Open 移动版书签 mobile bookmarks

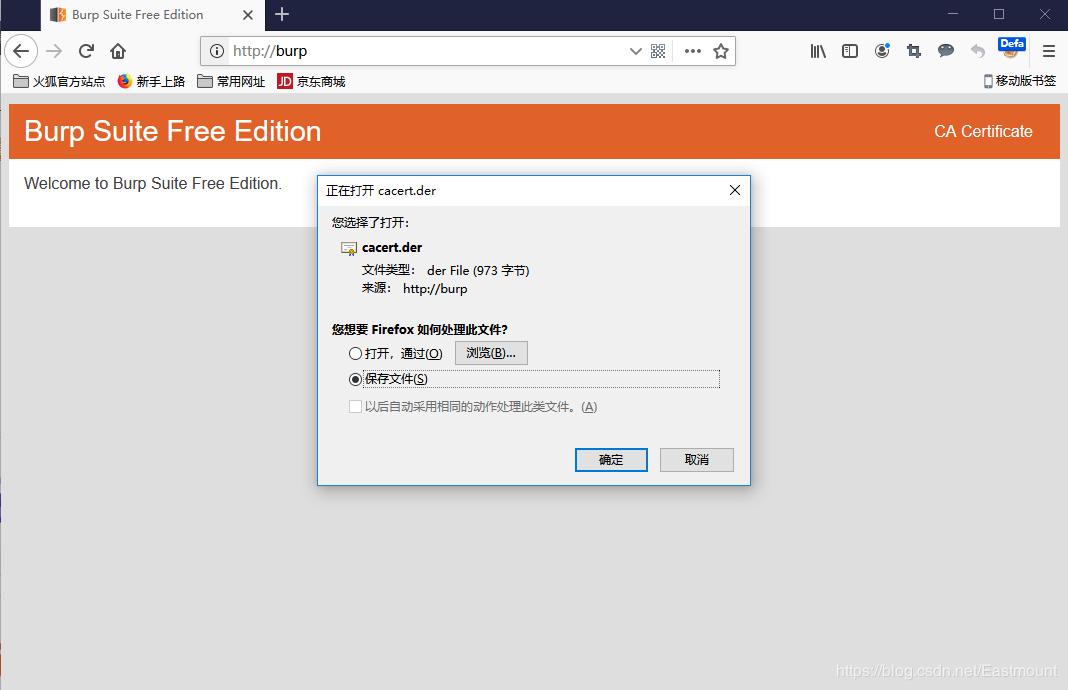click(1020, 81)
